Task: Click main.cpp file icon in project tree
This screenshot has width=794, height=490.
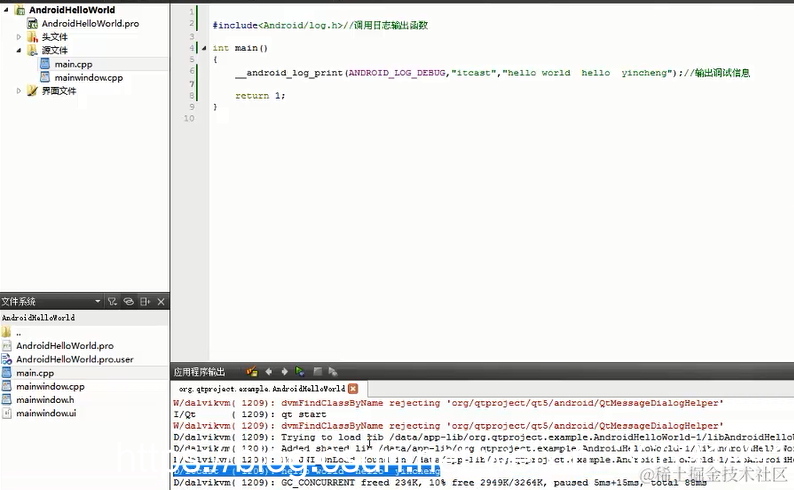Action: tap(45, 64)
